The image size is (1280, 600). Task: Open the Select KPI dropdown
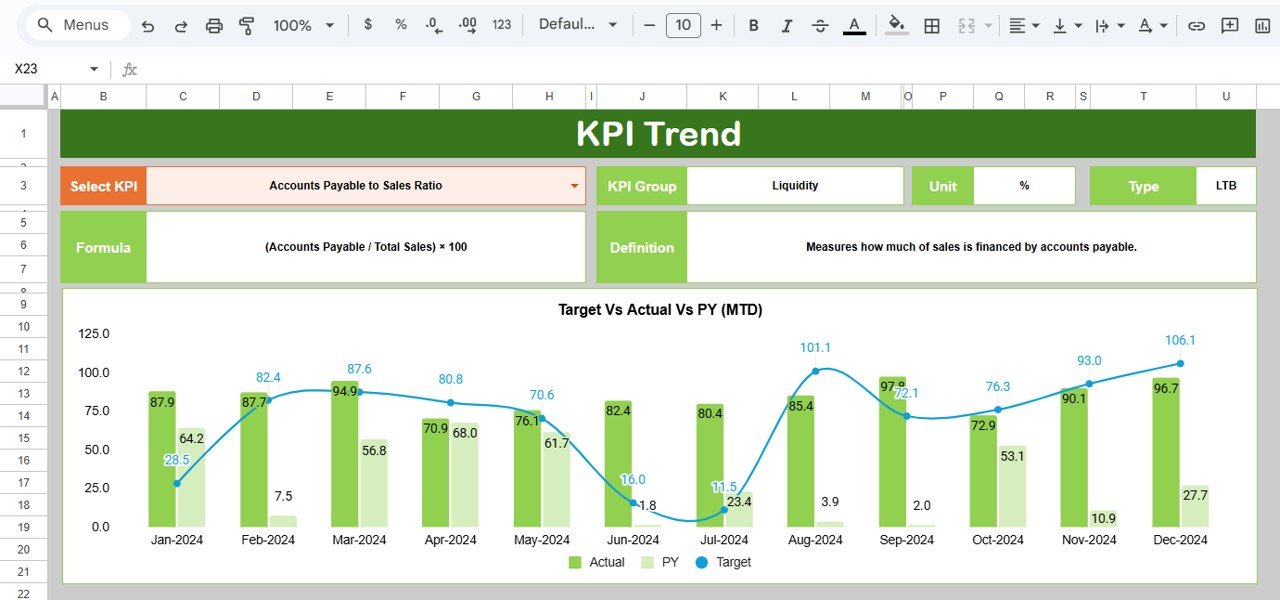pos(574,185)
